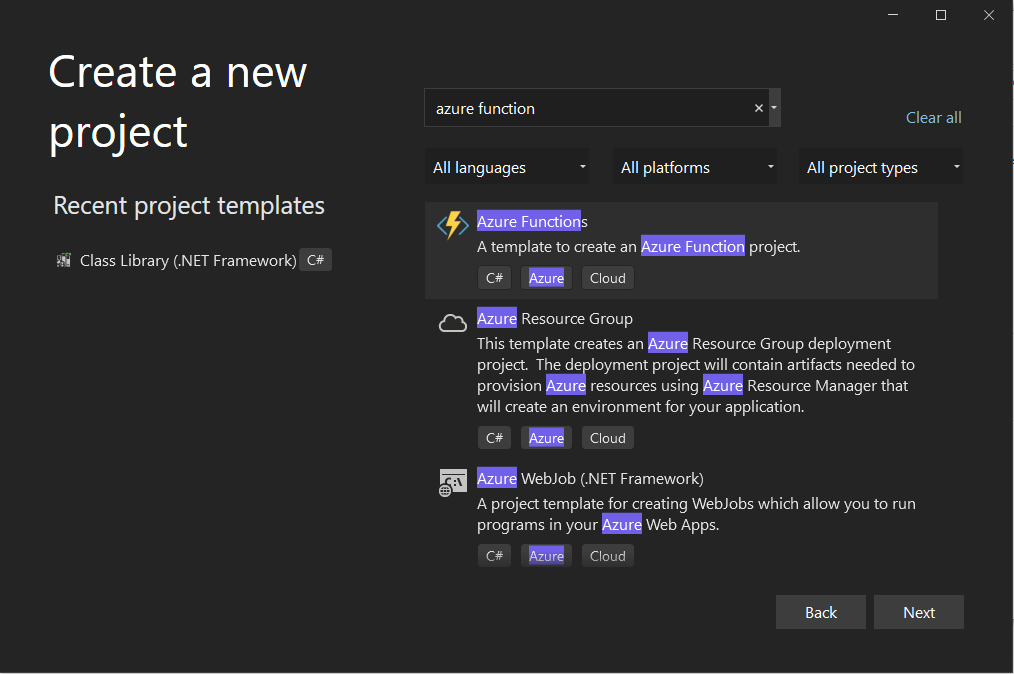Select the Azure WebJob (.NET Framework) title
This screenshot has height=674, width=1014.
coord(590,478)
